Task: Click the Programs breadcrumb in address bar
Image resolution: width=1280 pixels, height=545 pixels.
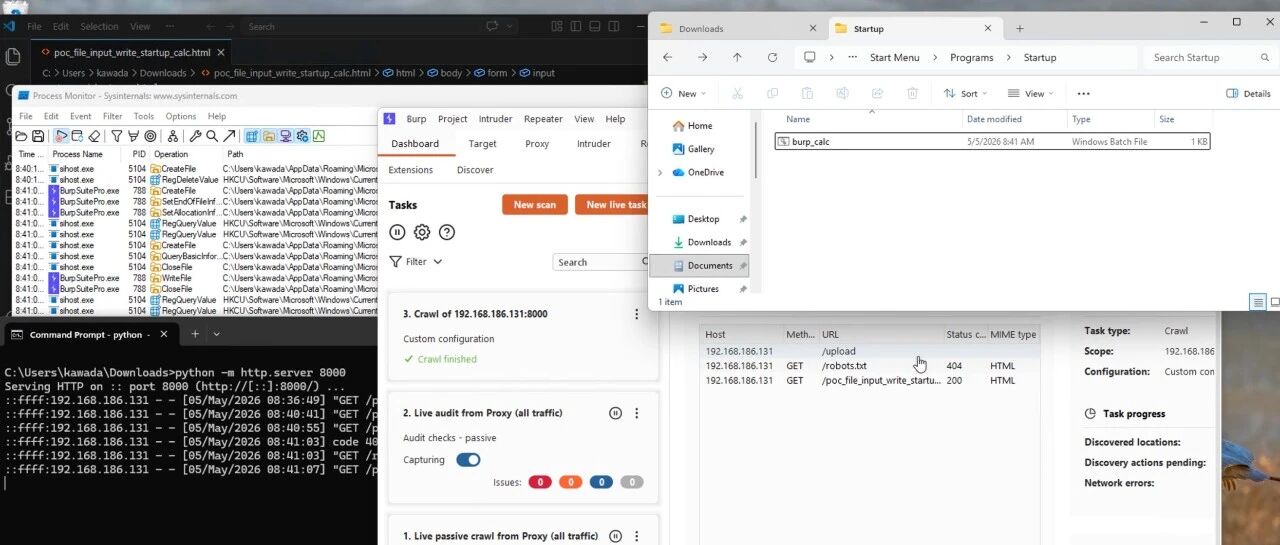Action: [x=972, y=57]
